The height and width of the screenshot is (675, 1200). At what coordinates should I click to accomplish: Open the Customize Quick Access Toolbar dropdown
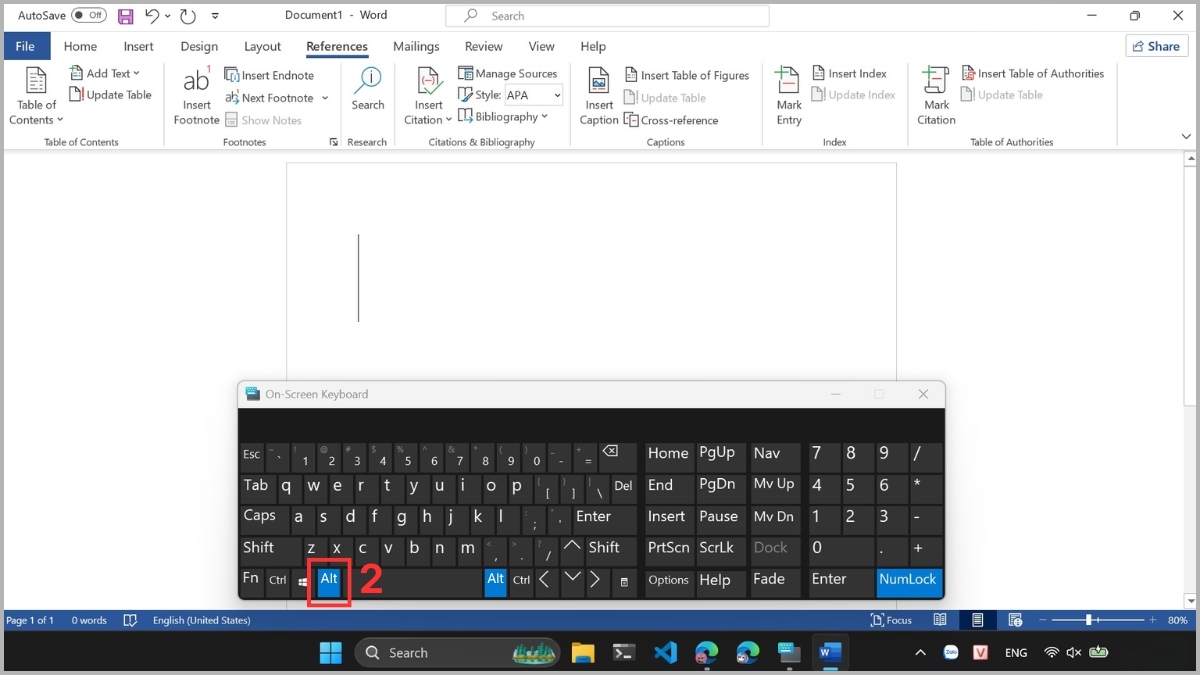[x=215, y=16]
